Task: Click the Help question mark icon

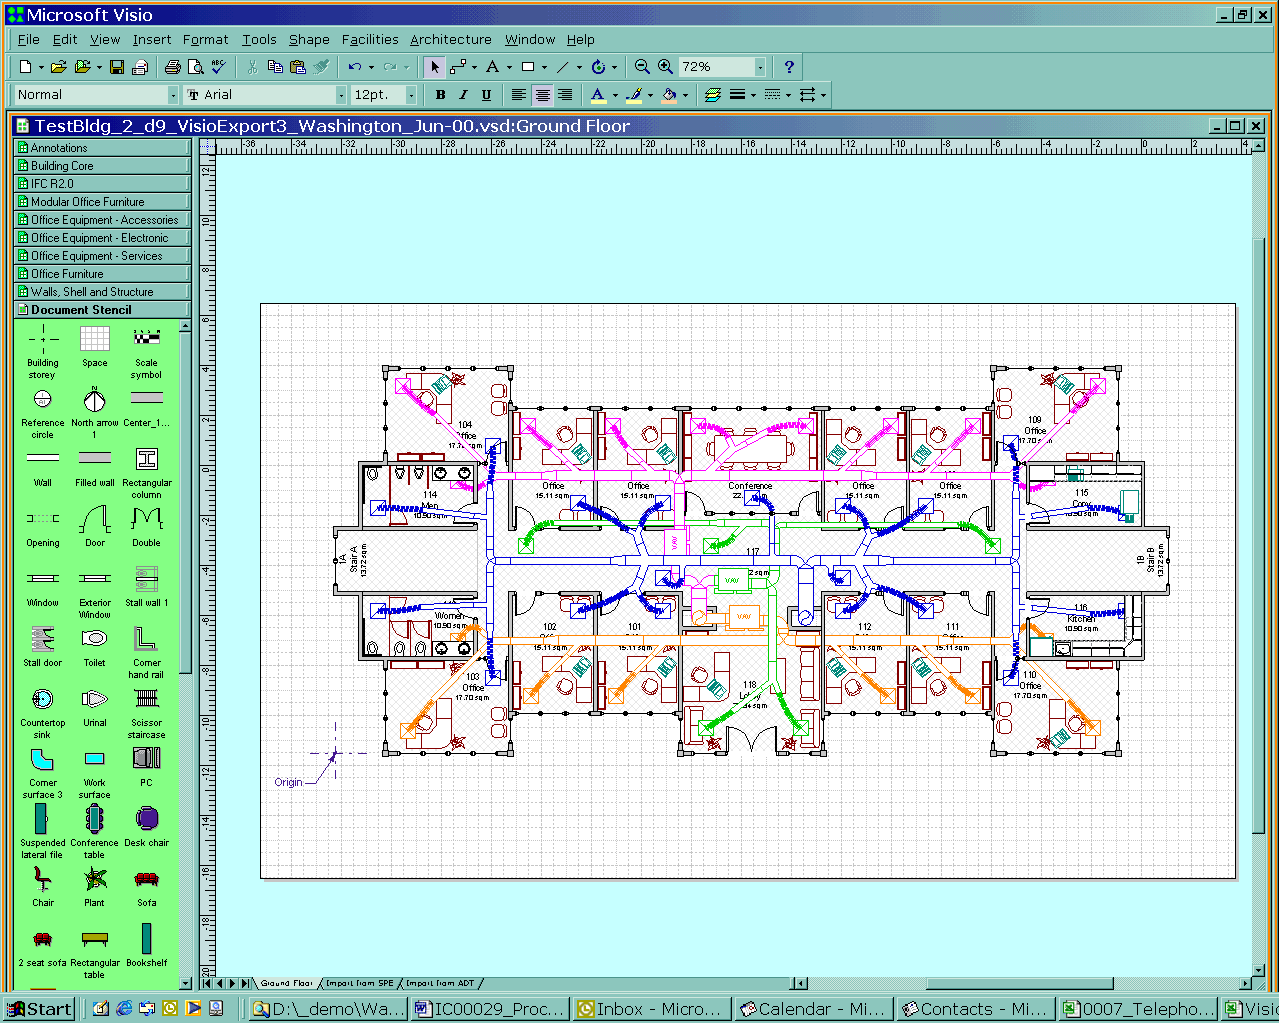Action: point(789,67)
